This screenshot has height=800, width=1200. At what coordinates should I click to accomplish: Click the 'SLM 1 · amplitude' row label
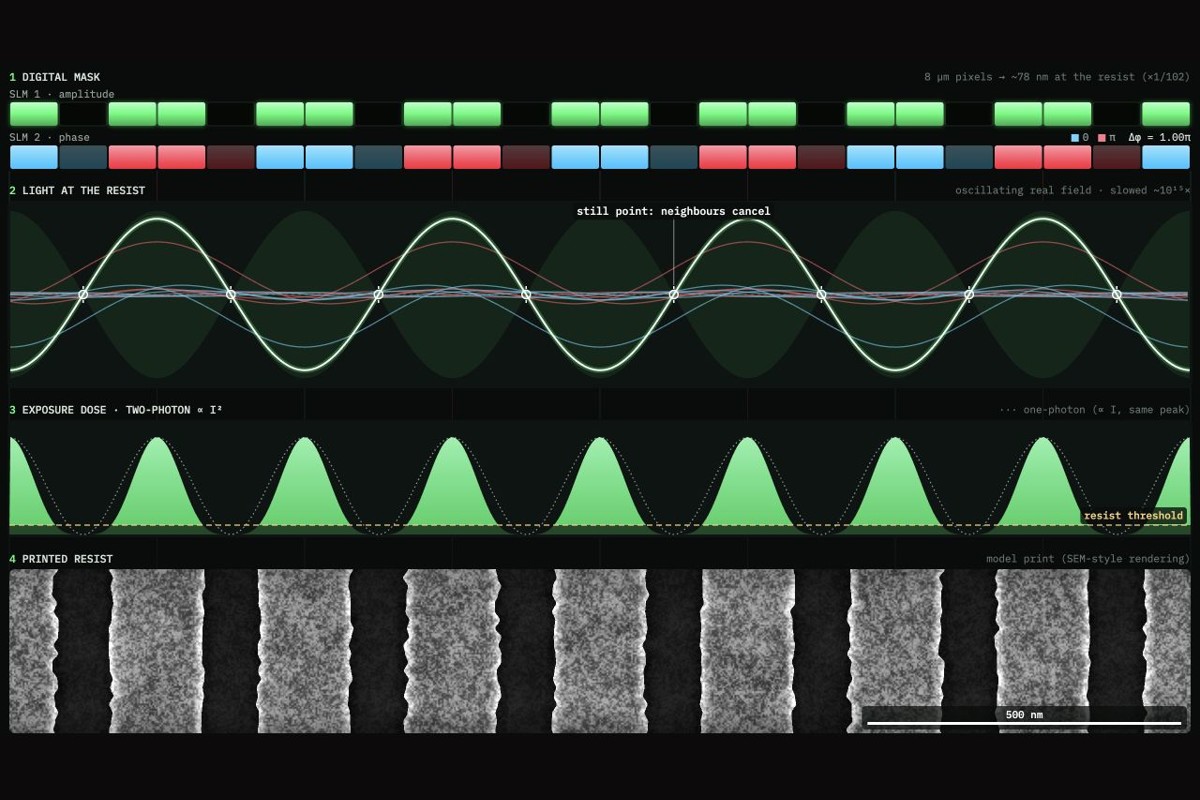coord(62,94)
